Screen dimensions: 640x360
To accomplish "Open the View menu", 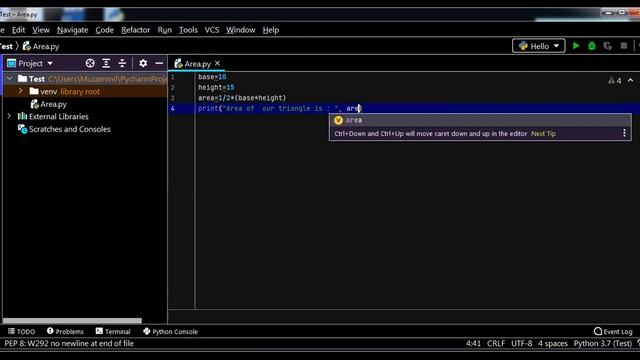I will [x=41, y=30].
